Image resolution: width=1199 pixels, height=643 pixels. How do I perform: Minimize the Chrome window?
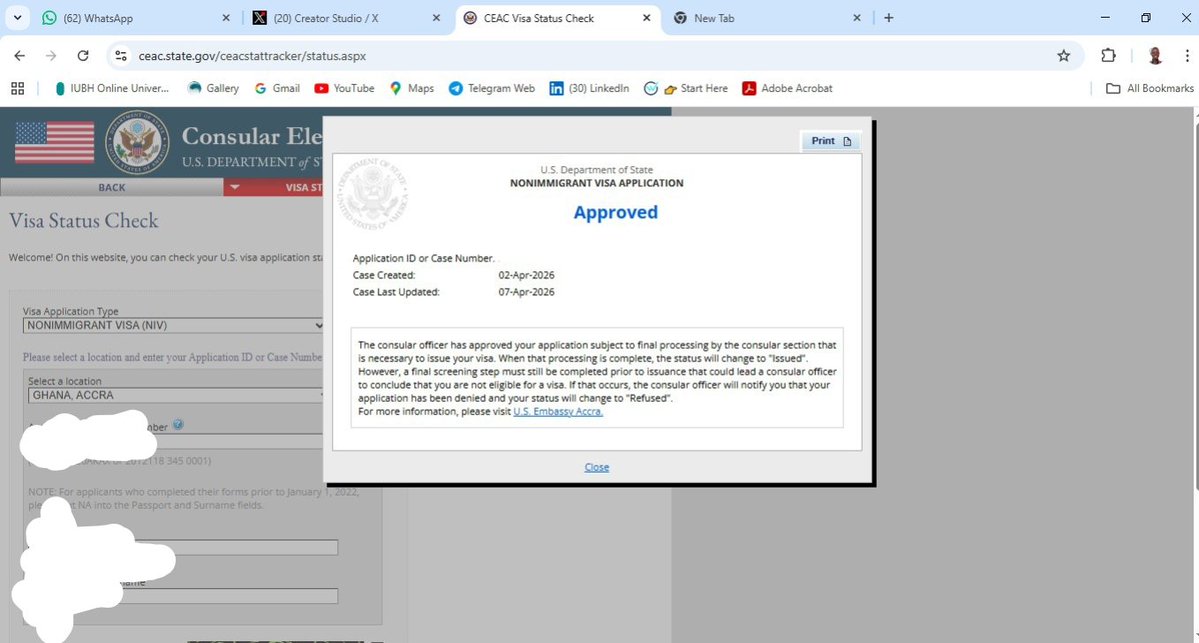[x=1105, y=18]
